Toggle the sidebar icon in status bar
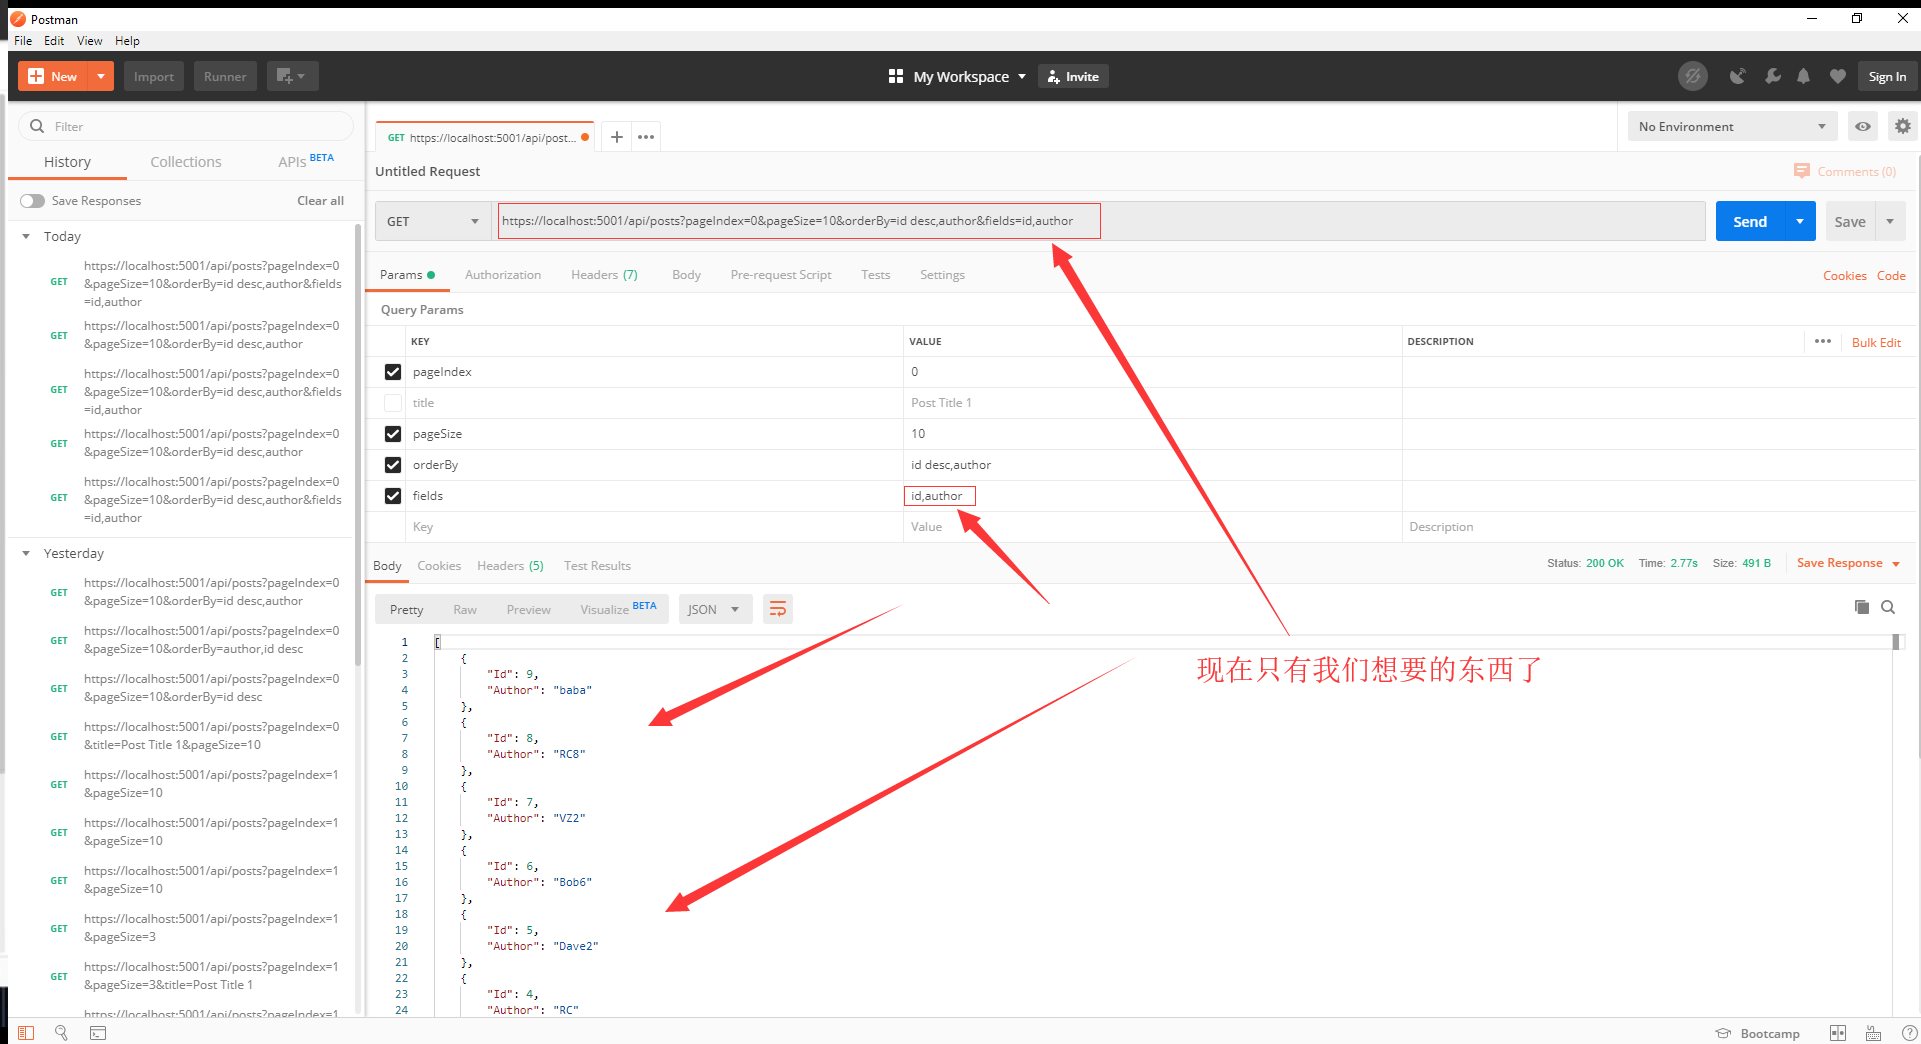Screen dimensions: 1921x1044 [x=26, y=1033]
